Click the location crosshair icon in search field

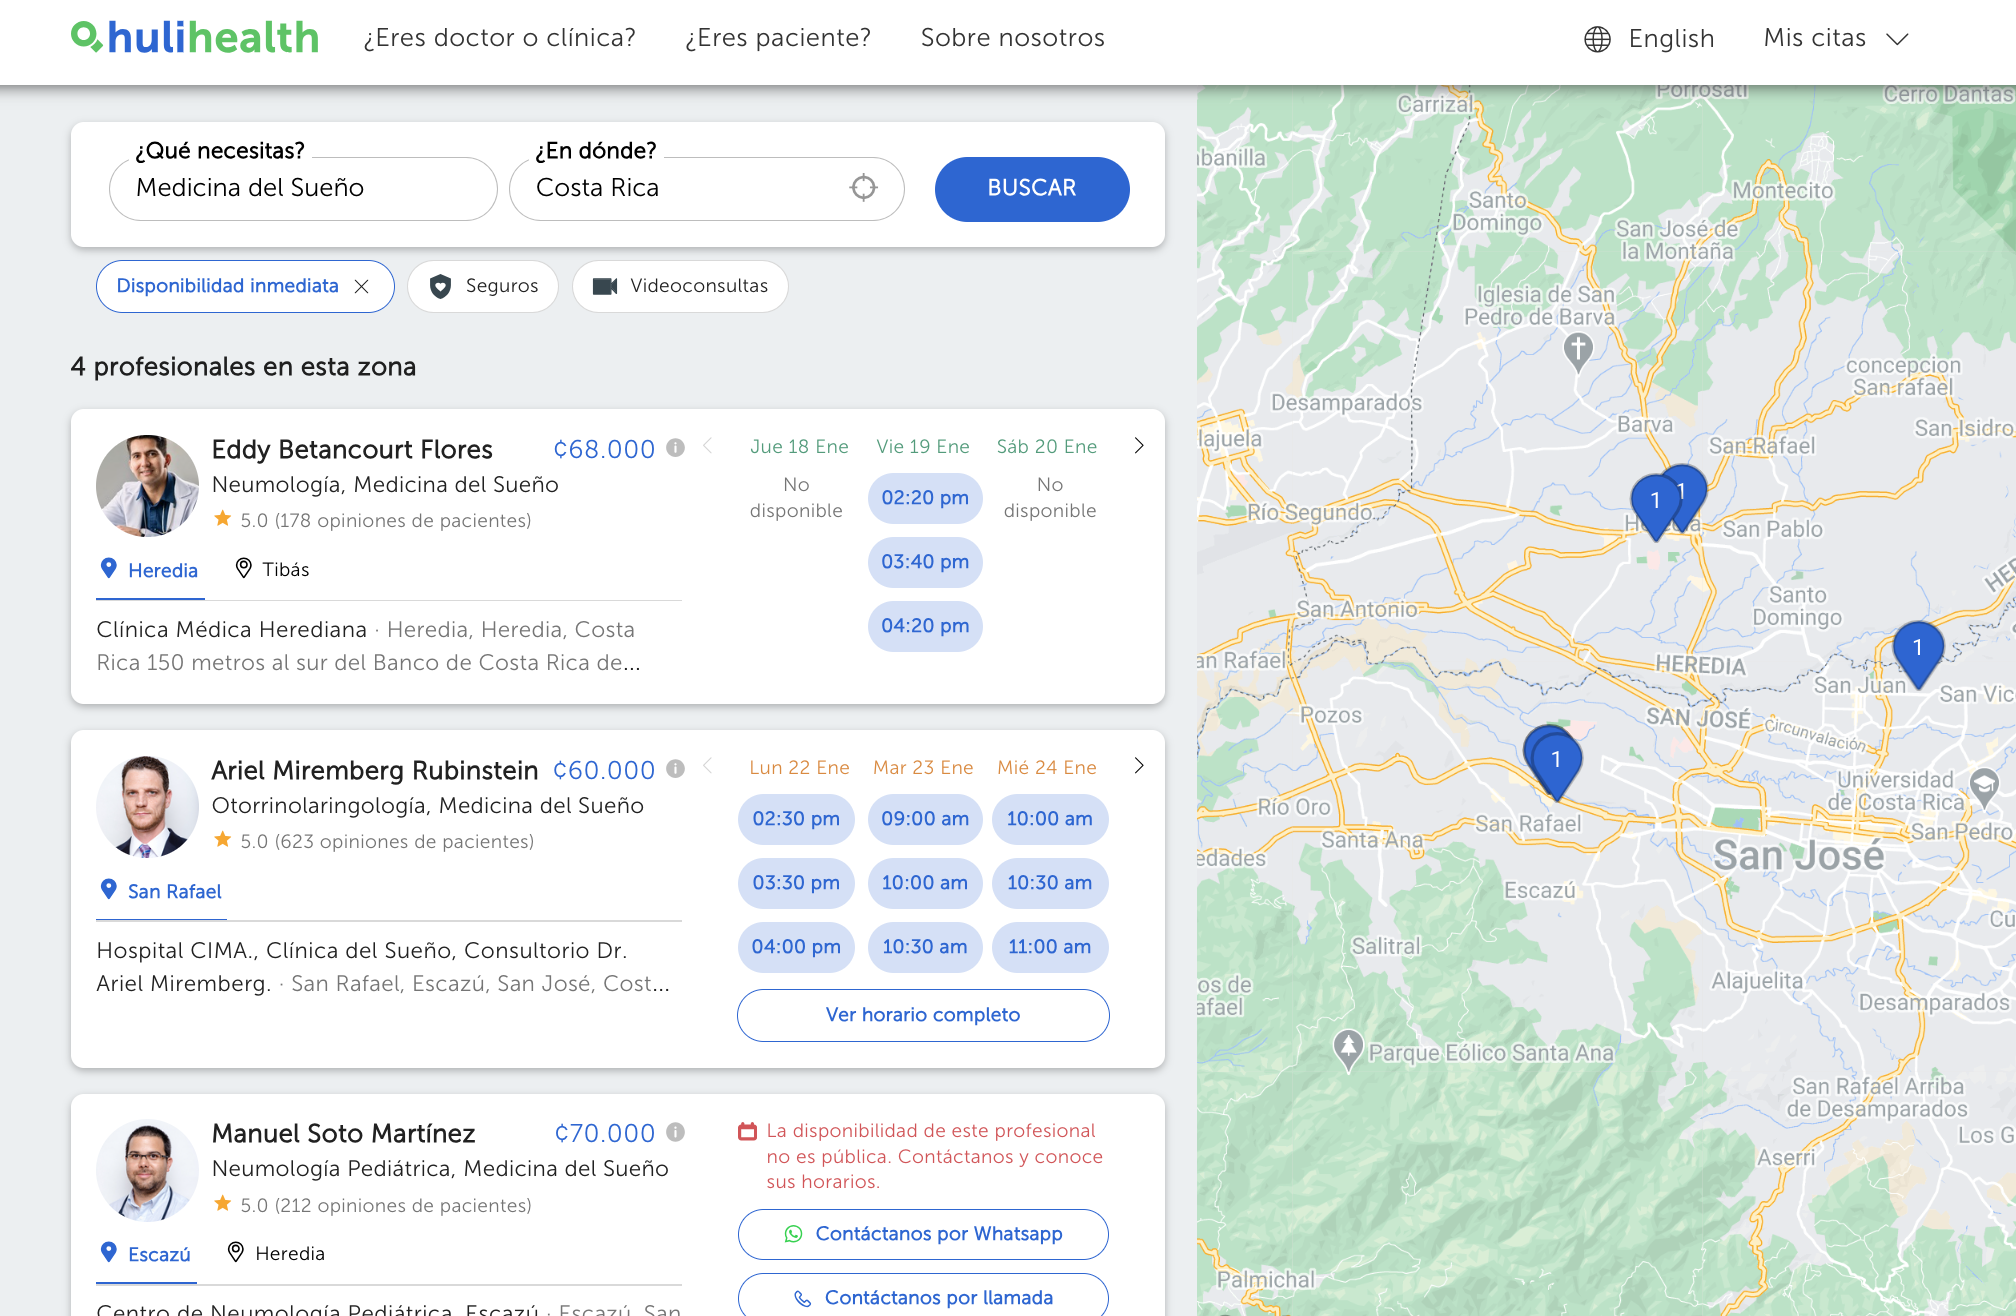[x=863, y=188]
